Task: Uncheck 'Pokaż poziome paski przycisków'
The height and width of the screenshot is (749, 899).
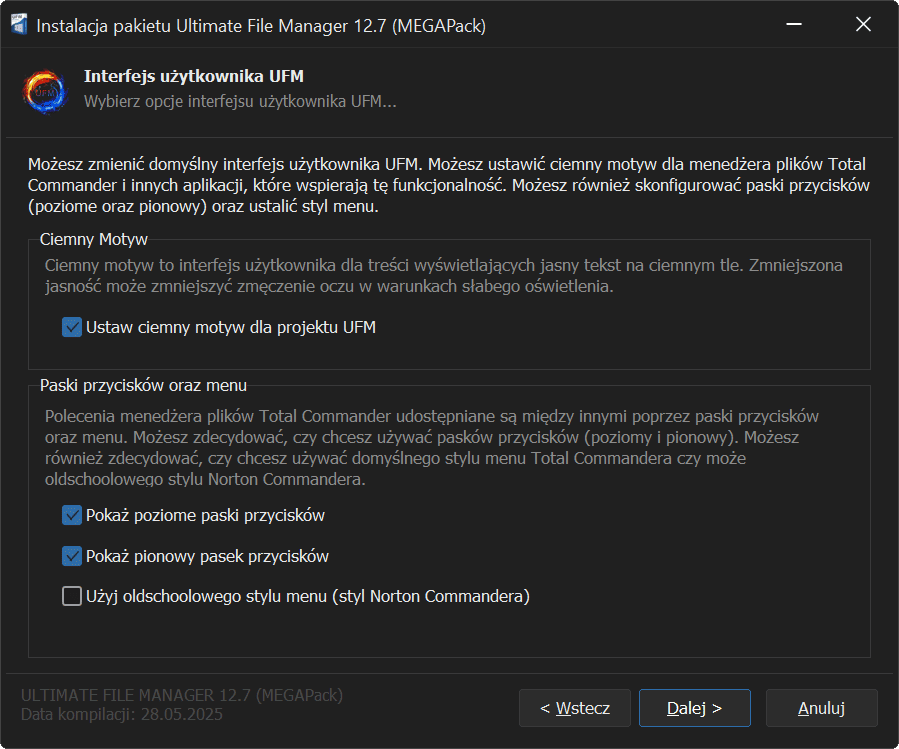Action: tap(72, 516)
